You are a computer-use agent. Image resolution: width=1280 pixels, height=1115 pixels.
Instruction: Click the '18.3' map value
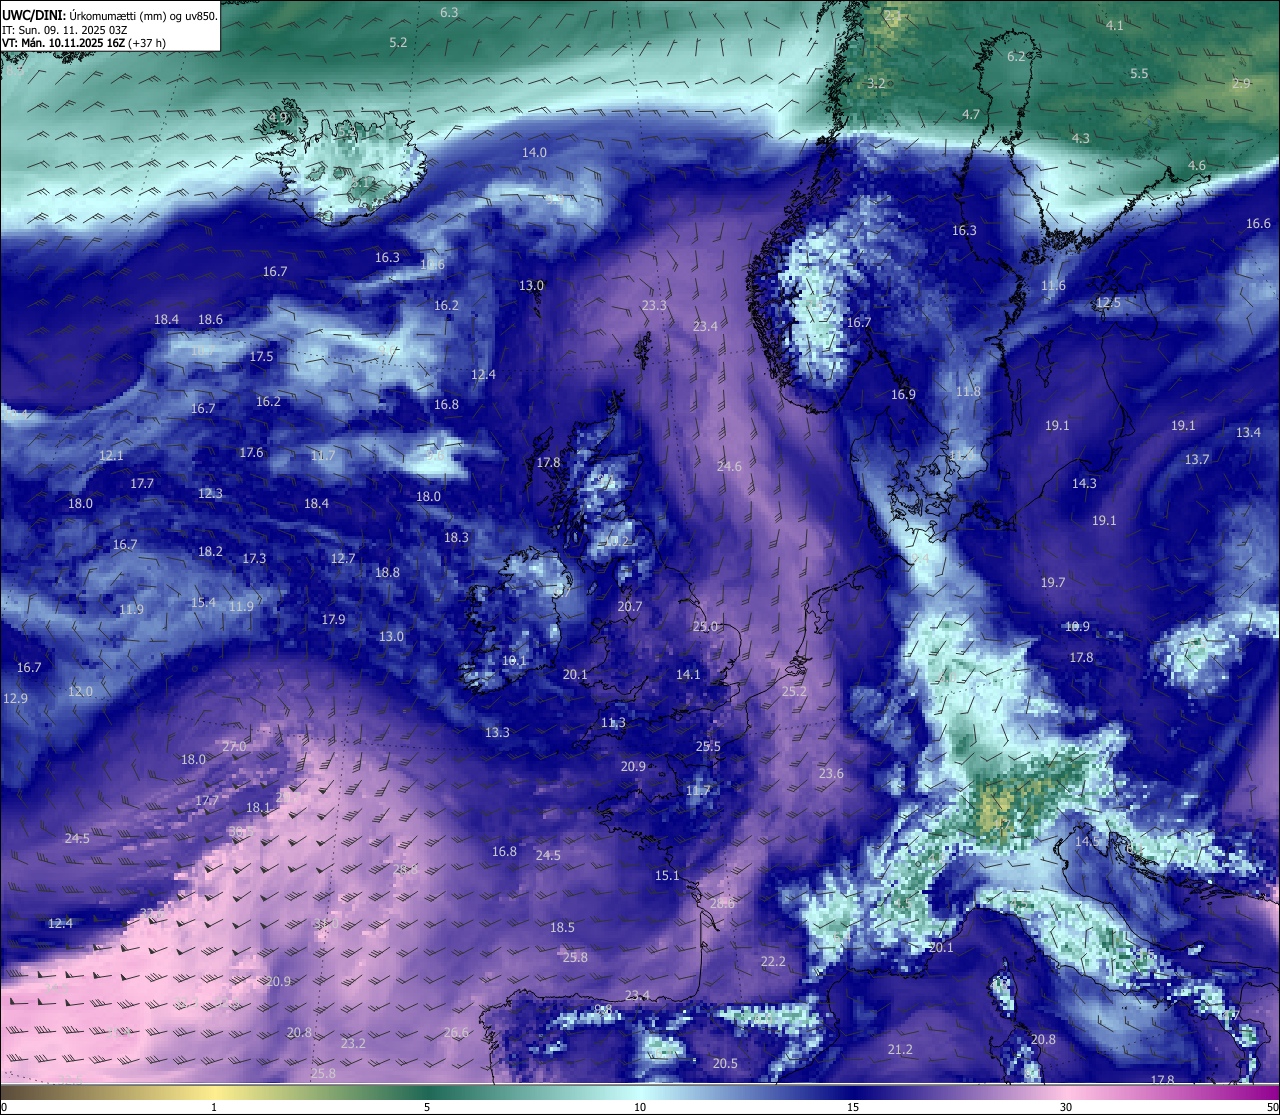pos(456,537)
